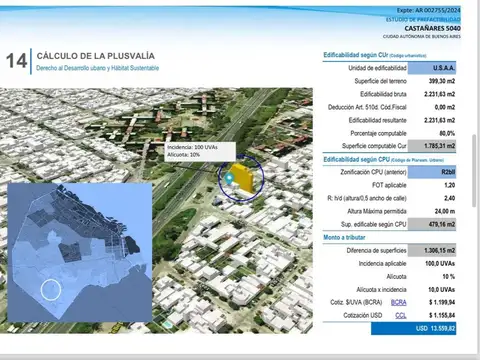Click the Buenos Aires inset map
480x360 pixels.
tap(80, 252)
